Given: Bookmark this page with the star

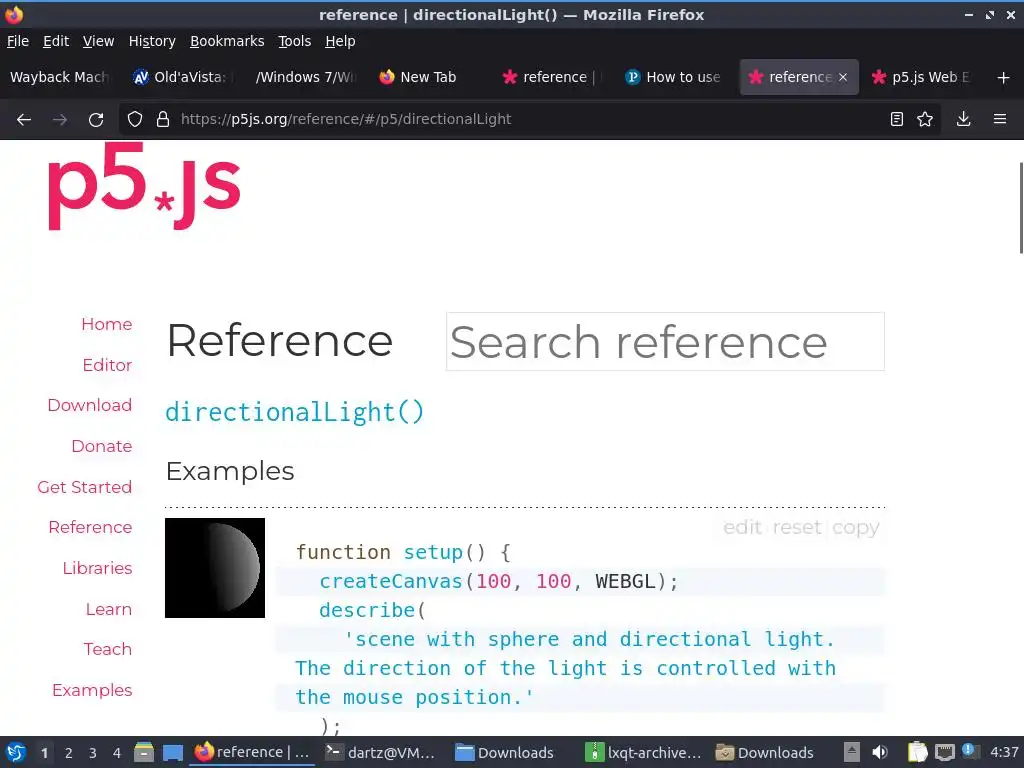Looking at the screenshot, I should 925,119.
